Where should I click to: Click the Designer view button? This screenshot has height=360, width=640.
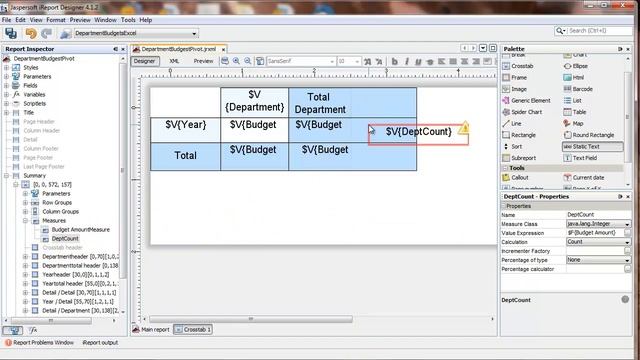144,61
